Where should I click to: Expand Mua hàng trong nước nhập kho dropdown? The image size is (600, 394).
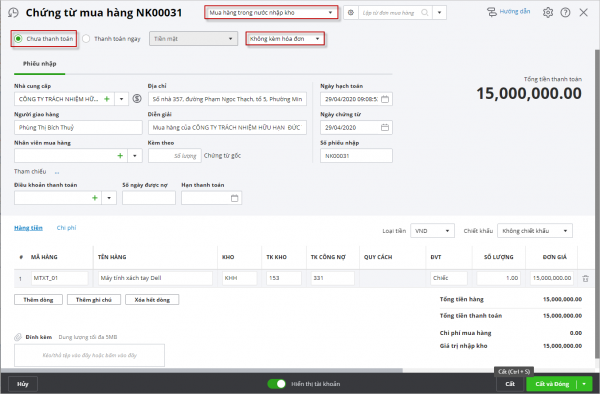tap(271, 13)
